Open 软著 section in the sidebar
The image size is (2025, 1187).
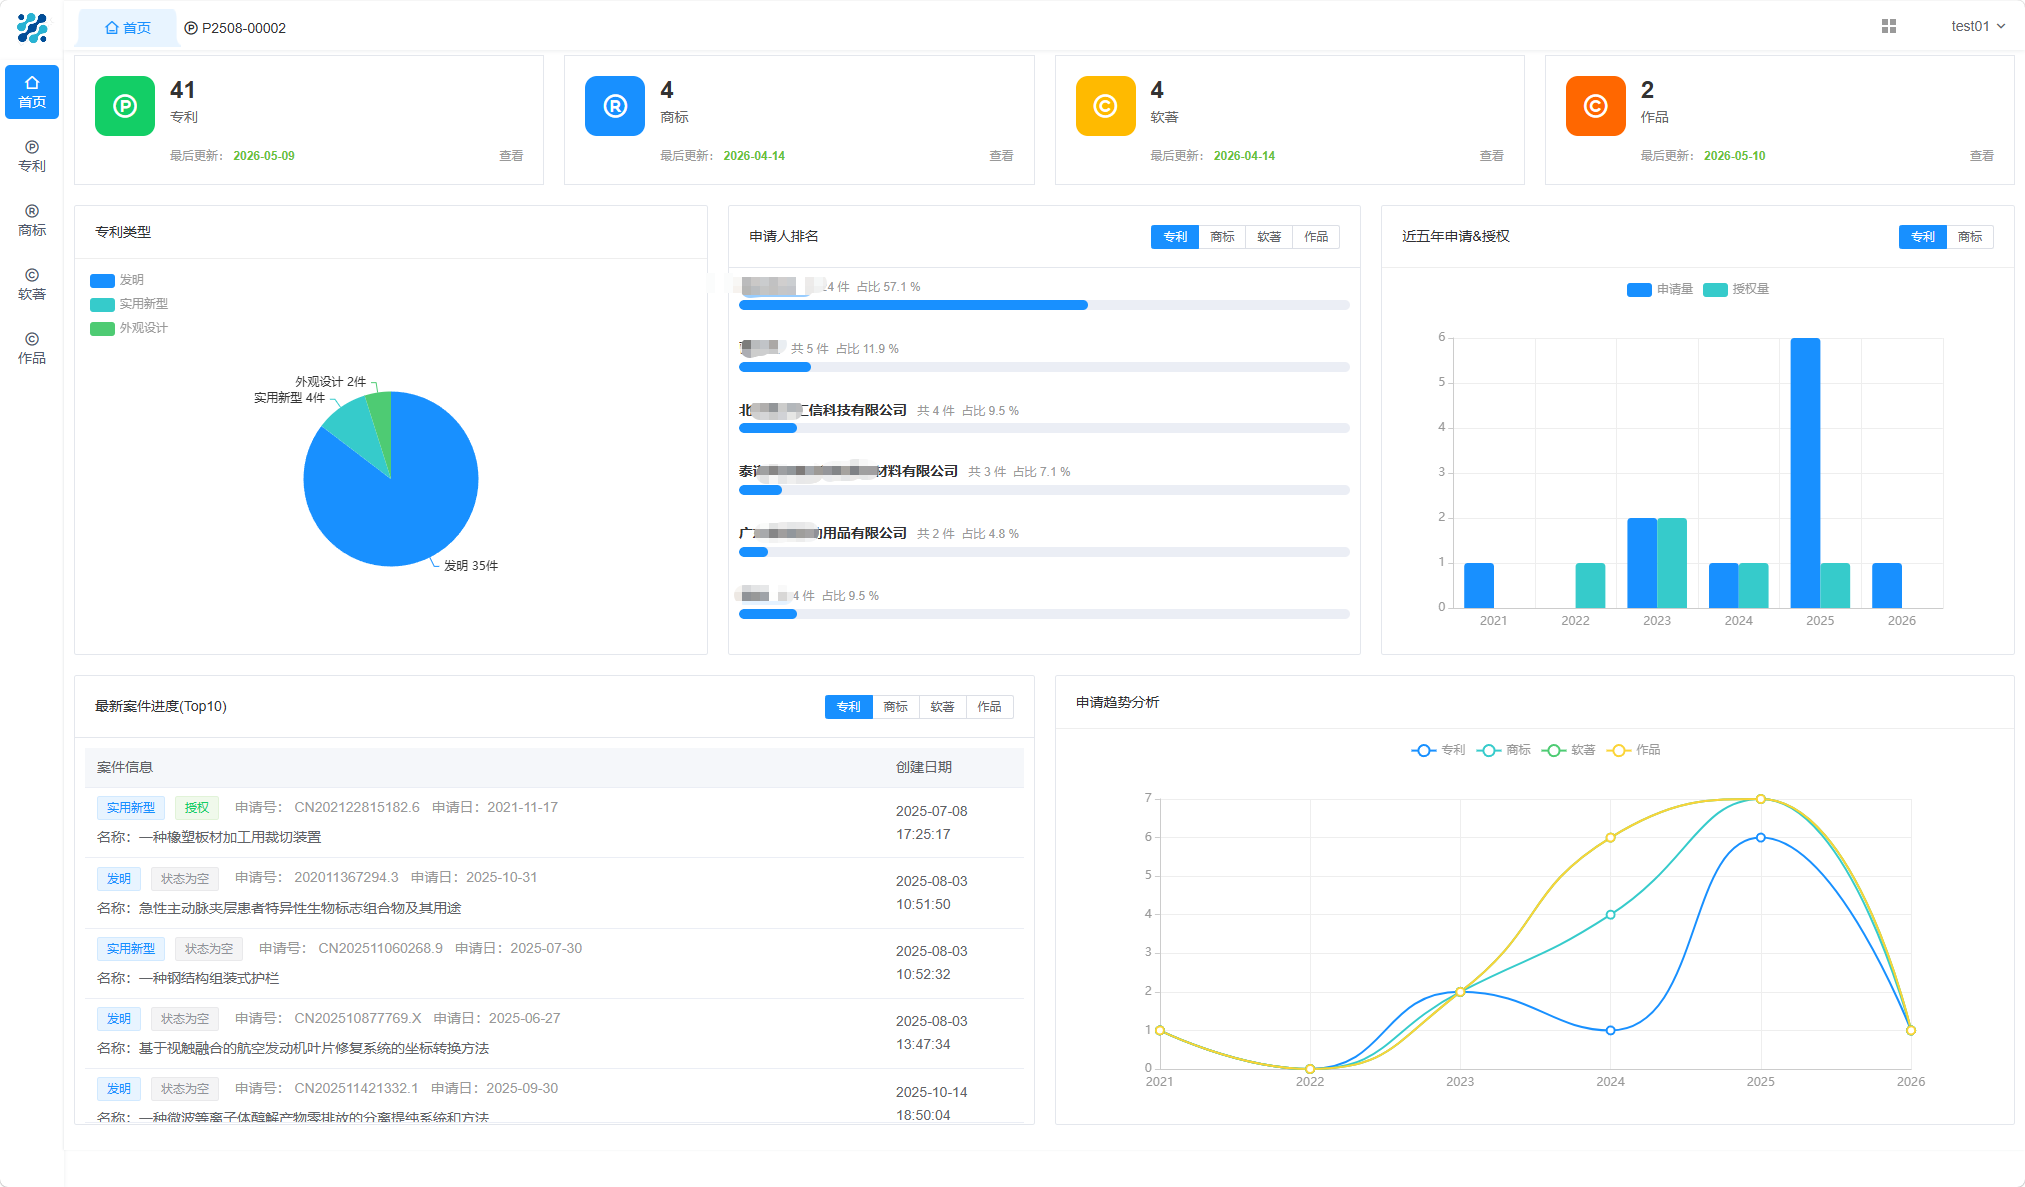click(x=32, y=284)
